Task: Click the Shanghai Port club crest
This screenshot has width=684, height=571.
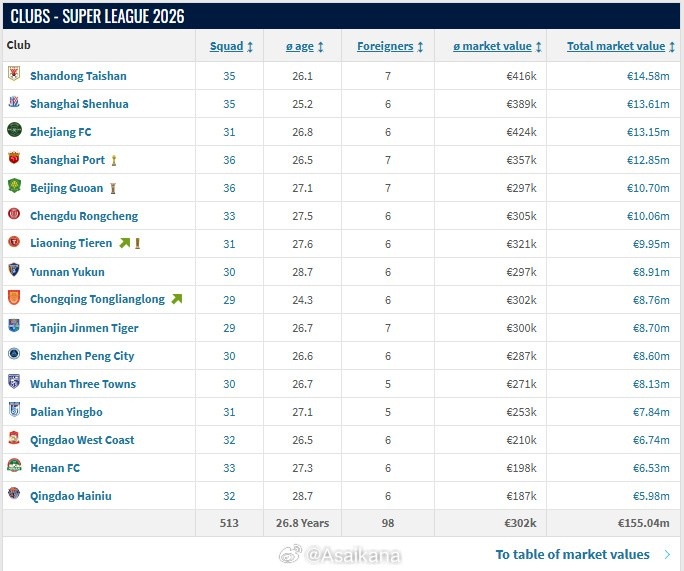Action: pyautogui.click(x=14, y=157)
